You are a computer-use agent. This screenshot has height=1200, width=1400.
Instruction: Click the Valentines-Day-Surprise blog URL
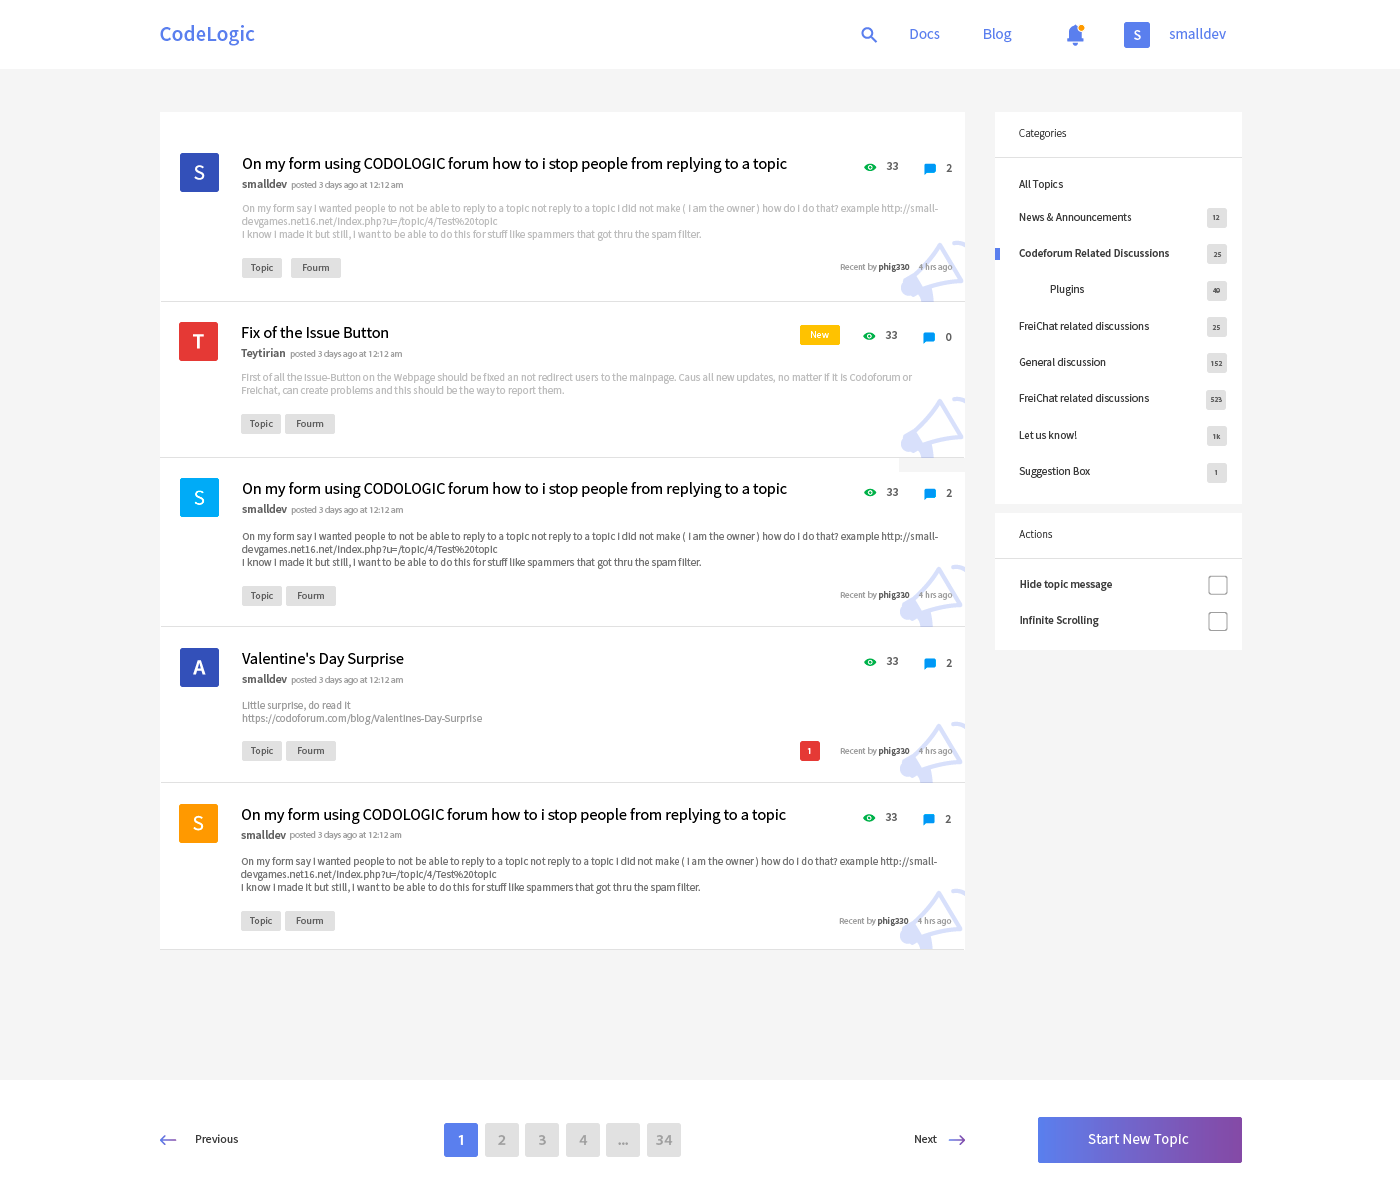pyautogui.click(x=362, y=718)
